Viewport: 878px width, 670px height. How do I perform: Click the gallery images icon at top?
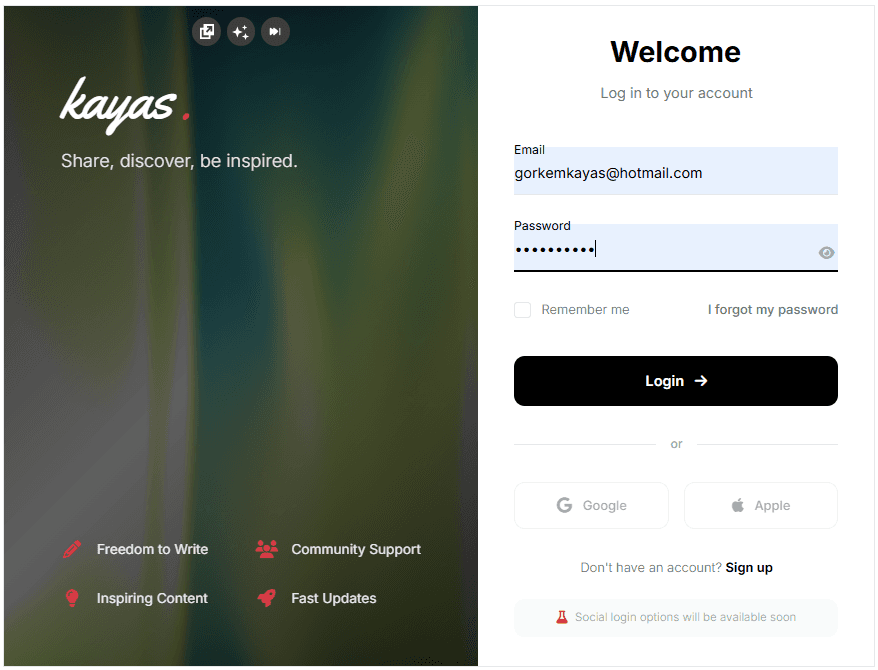click(x=207, y=31)
